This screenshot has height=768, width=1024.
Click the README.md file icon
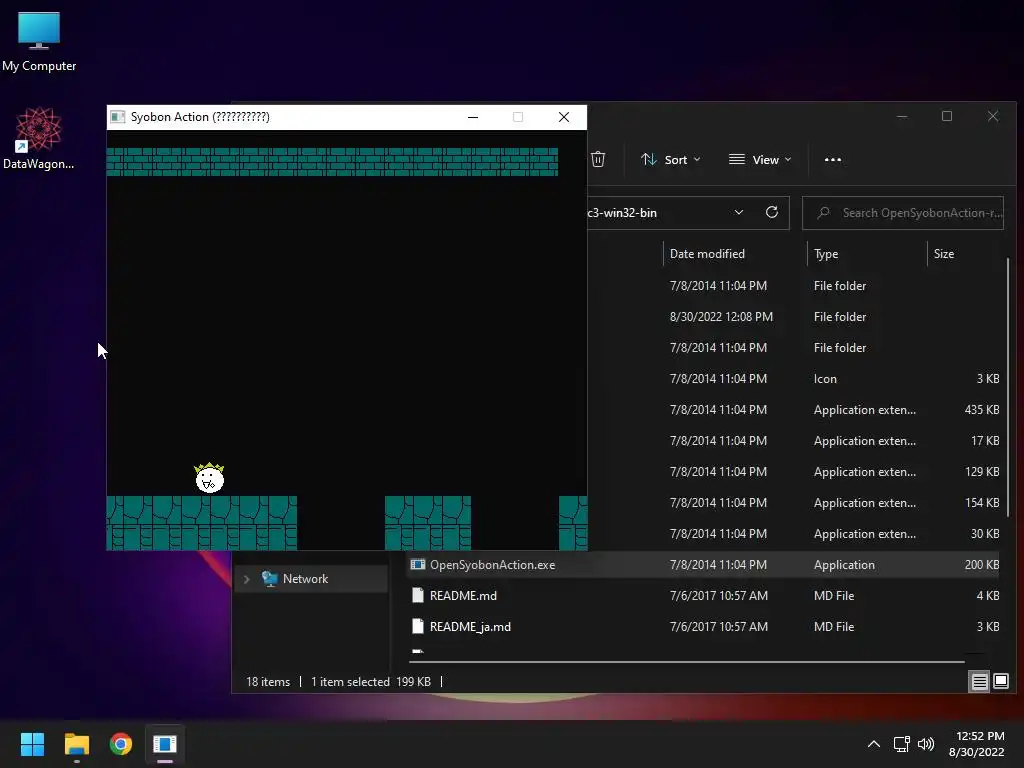click(x=418, y=596)
